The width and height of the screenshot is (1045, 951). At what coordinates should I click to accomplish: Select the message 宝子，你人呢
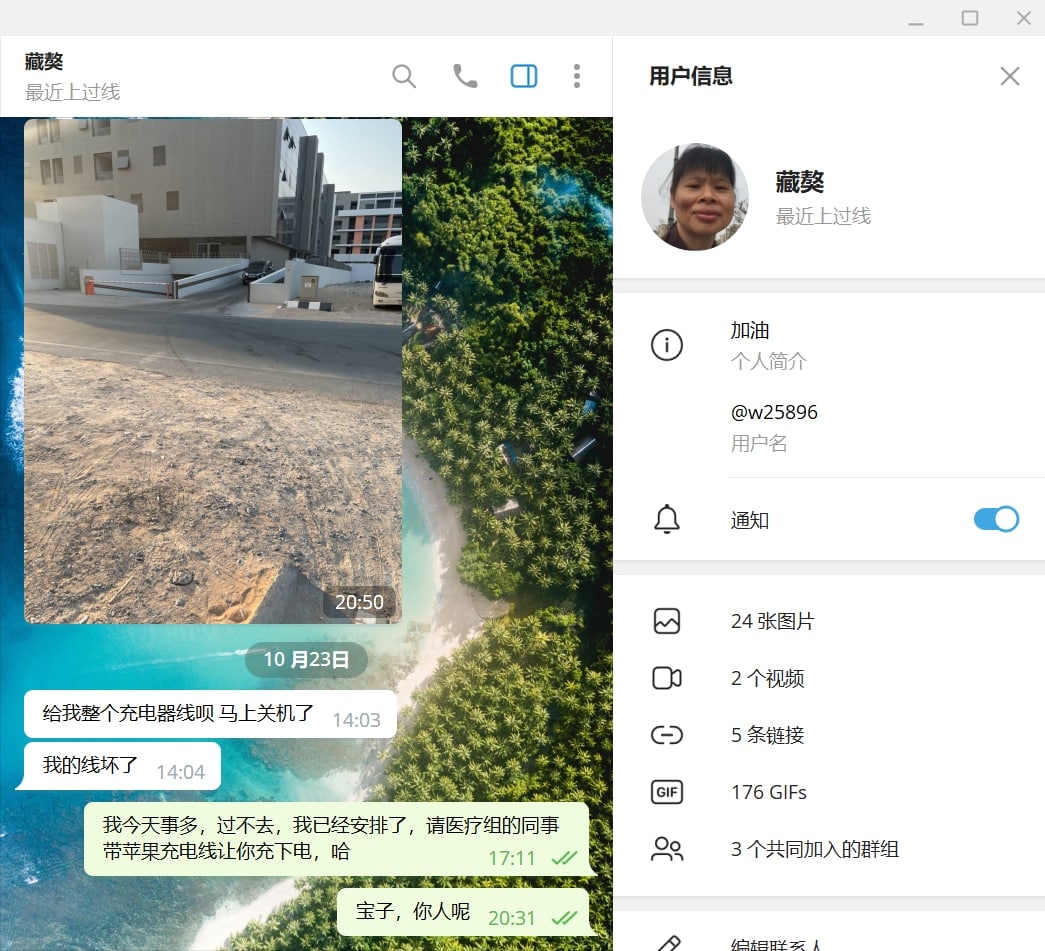pos(464,912)
